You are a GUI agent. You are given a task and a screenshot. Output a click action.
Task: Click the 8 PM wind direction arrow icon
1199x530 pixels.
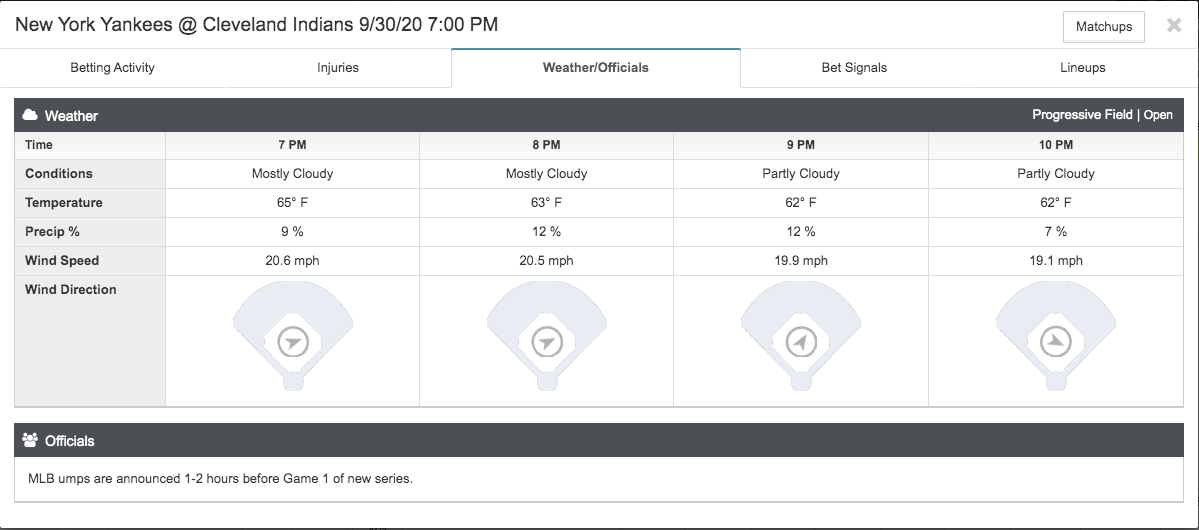click(x=547, y=342)
